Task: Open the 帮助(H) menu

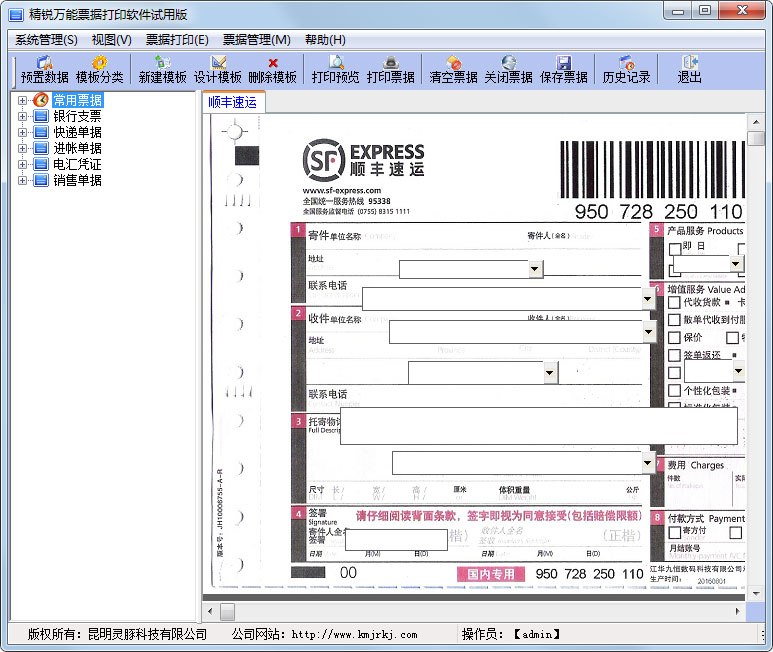Action: (x=325, y=40)
